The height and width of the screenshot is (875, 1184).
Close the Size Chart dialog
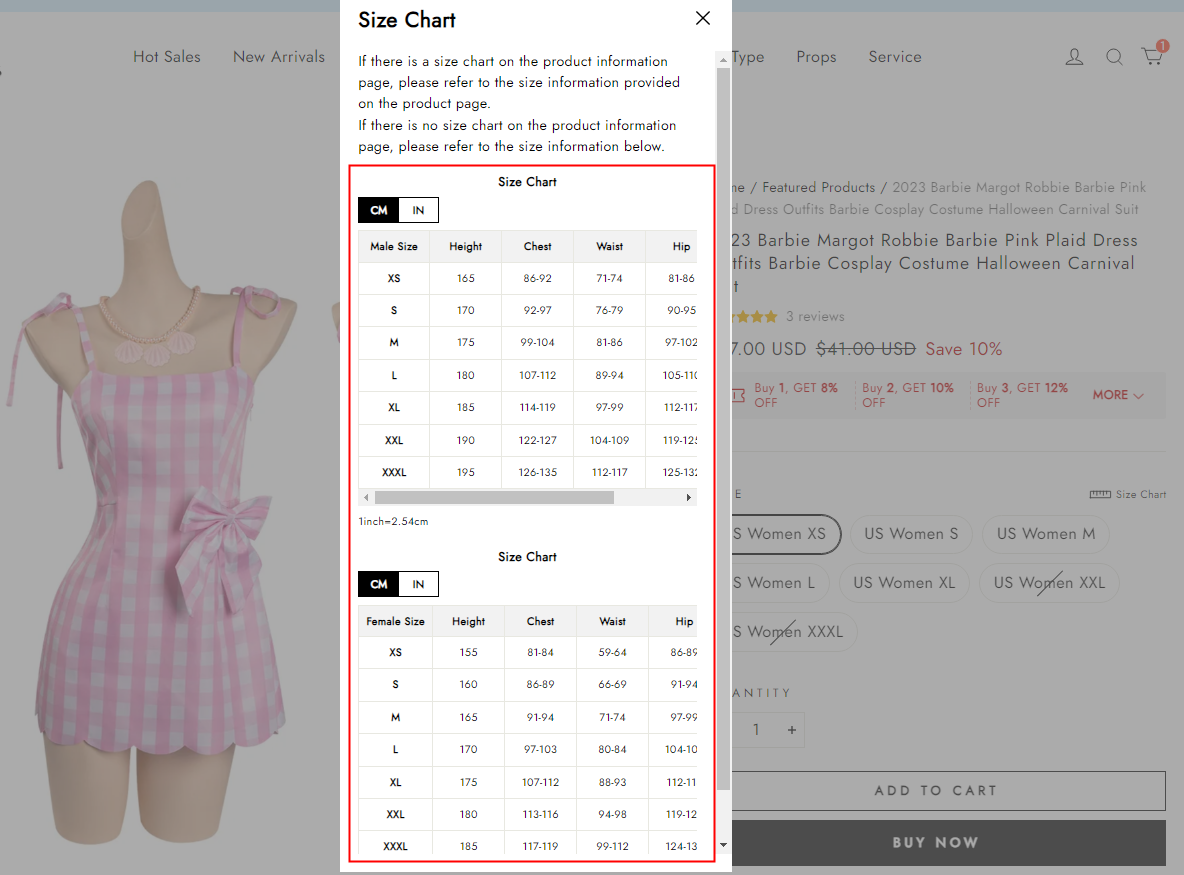[703, 19]
